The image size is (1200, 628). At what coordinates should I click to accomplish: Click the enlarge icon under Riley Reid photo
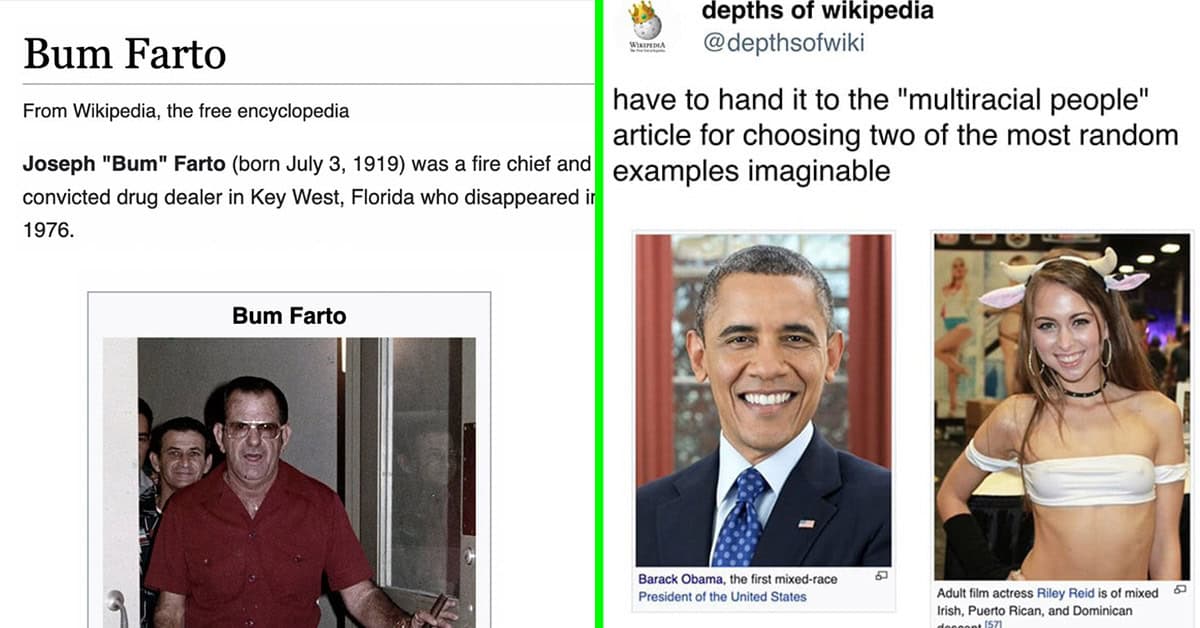click(x=1179, y=592)
